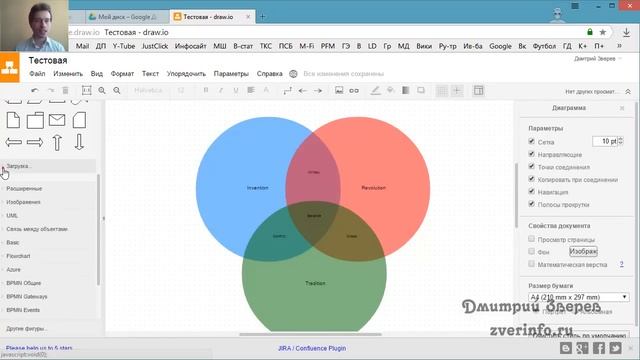
Task: Open the Справка menu
Action: 269,74
